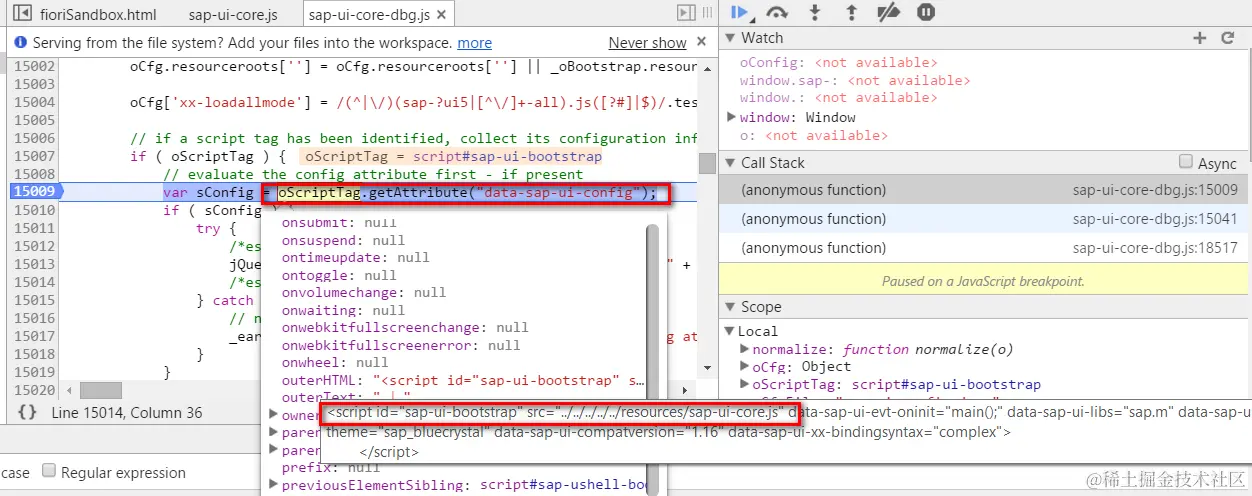Click the source vertical scrollbar thumb
1252x496 pixels.
point(707,163)
